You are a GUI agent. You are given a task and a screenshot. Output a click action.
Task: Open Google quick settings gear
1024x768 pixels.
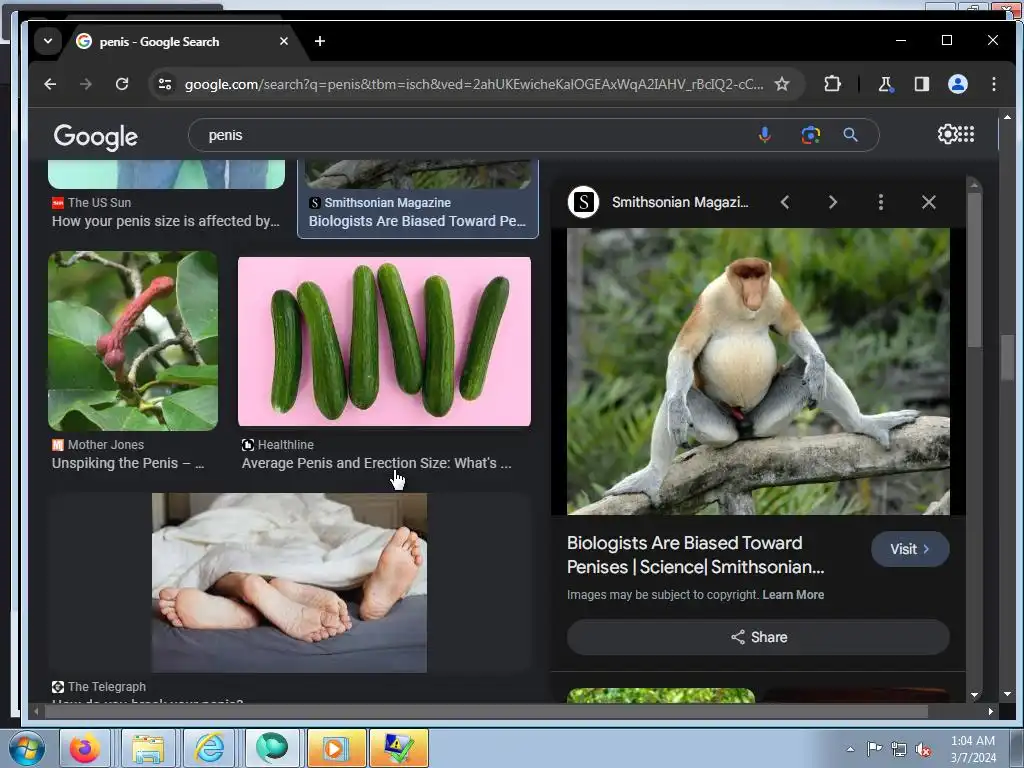click(946, 135)
